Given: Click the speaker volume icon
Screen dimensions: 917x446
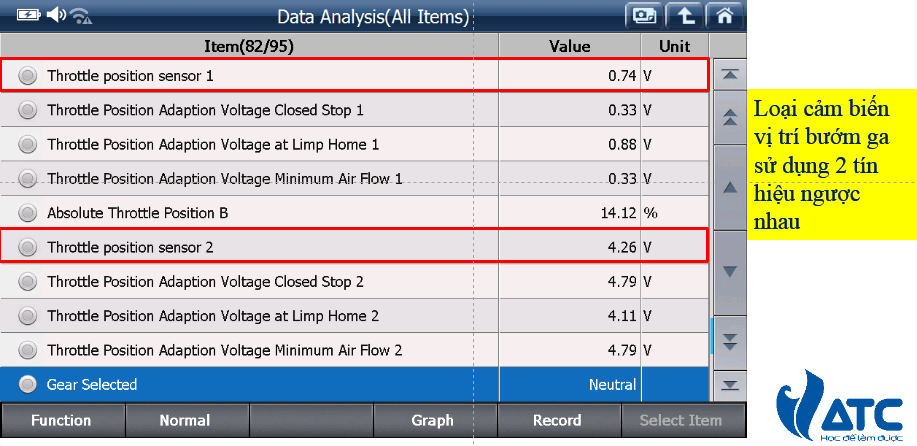Looking at the screenshot, I should pyautogui.click(x=55, y=15).
